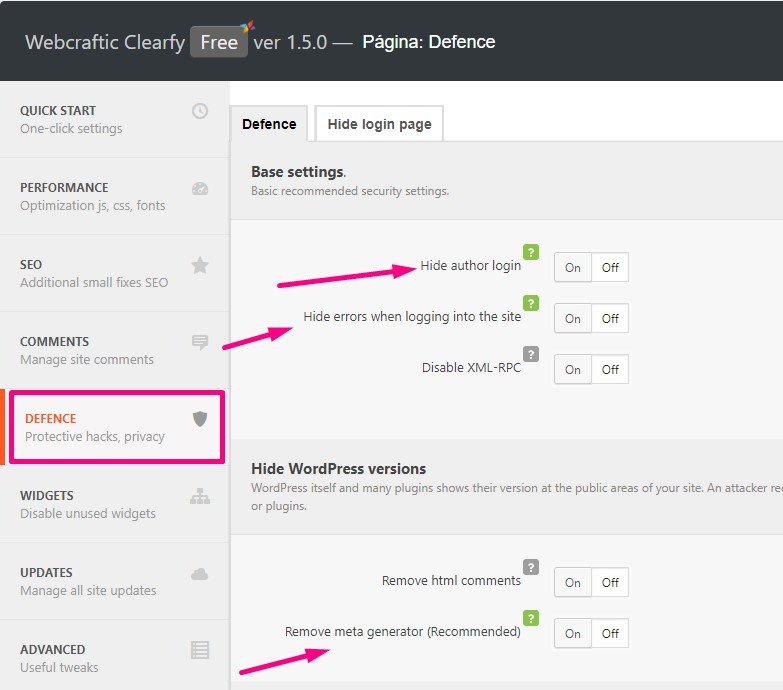Click the Defence shield icon
Image resolution: width=783 pixels, height=690 pixels.
tap(200, 419)
